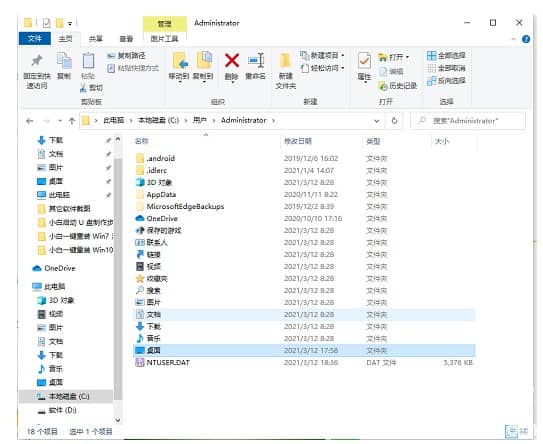Switch to large icons view in the status bar

(524, 431)
